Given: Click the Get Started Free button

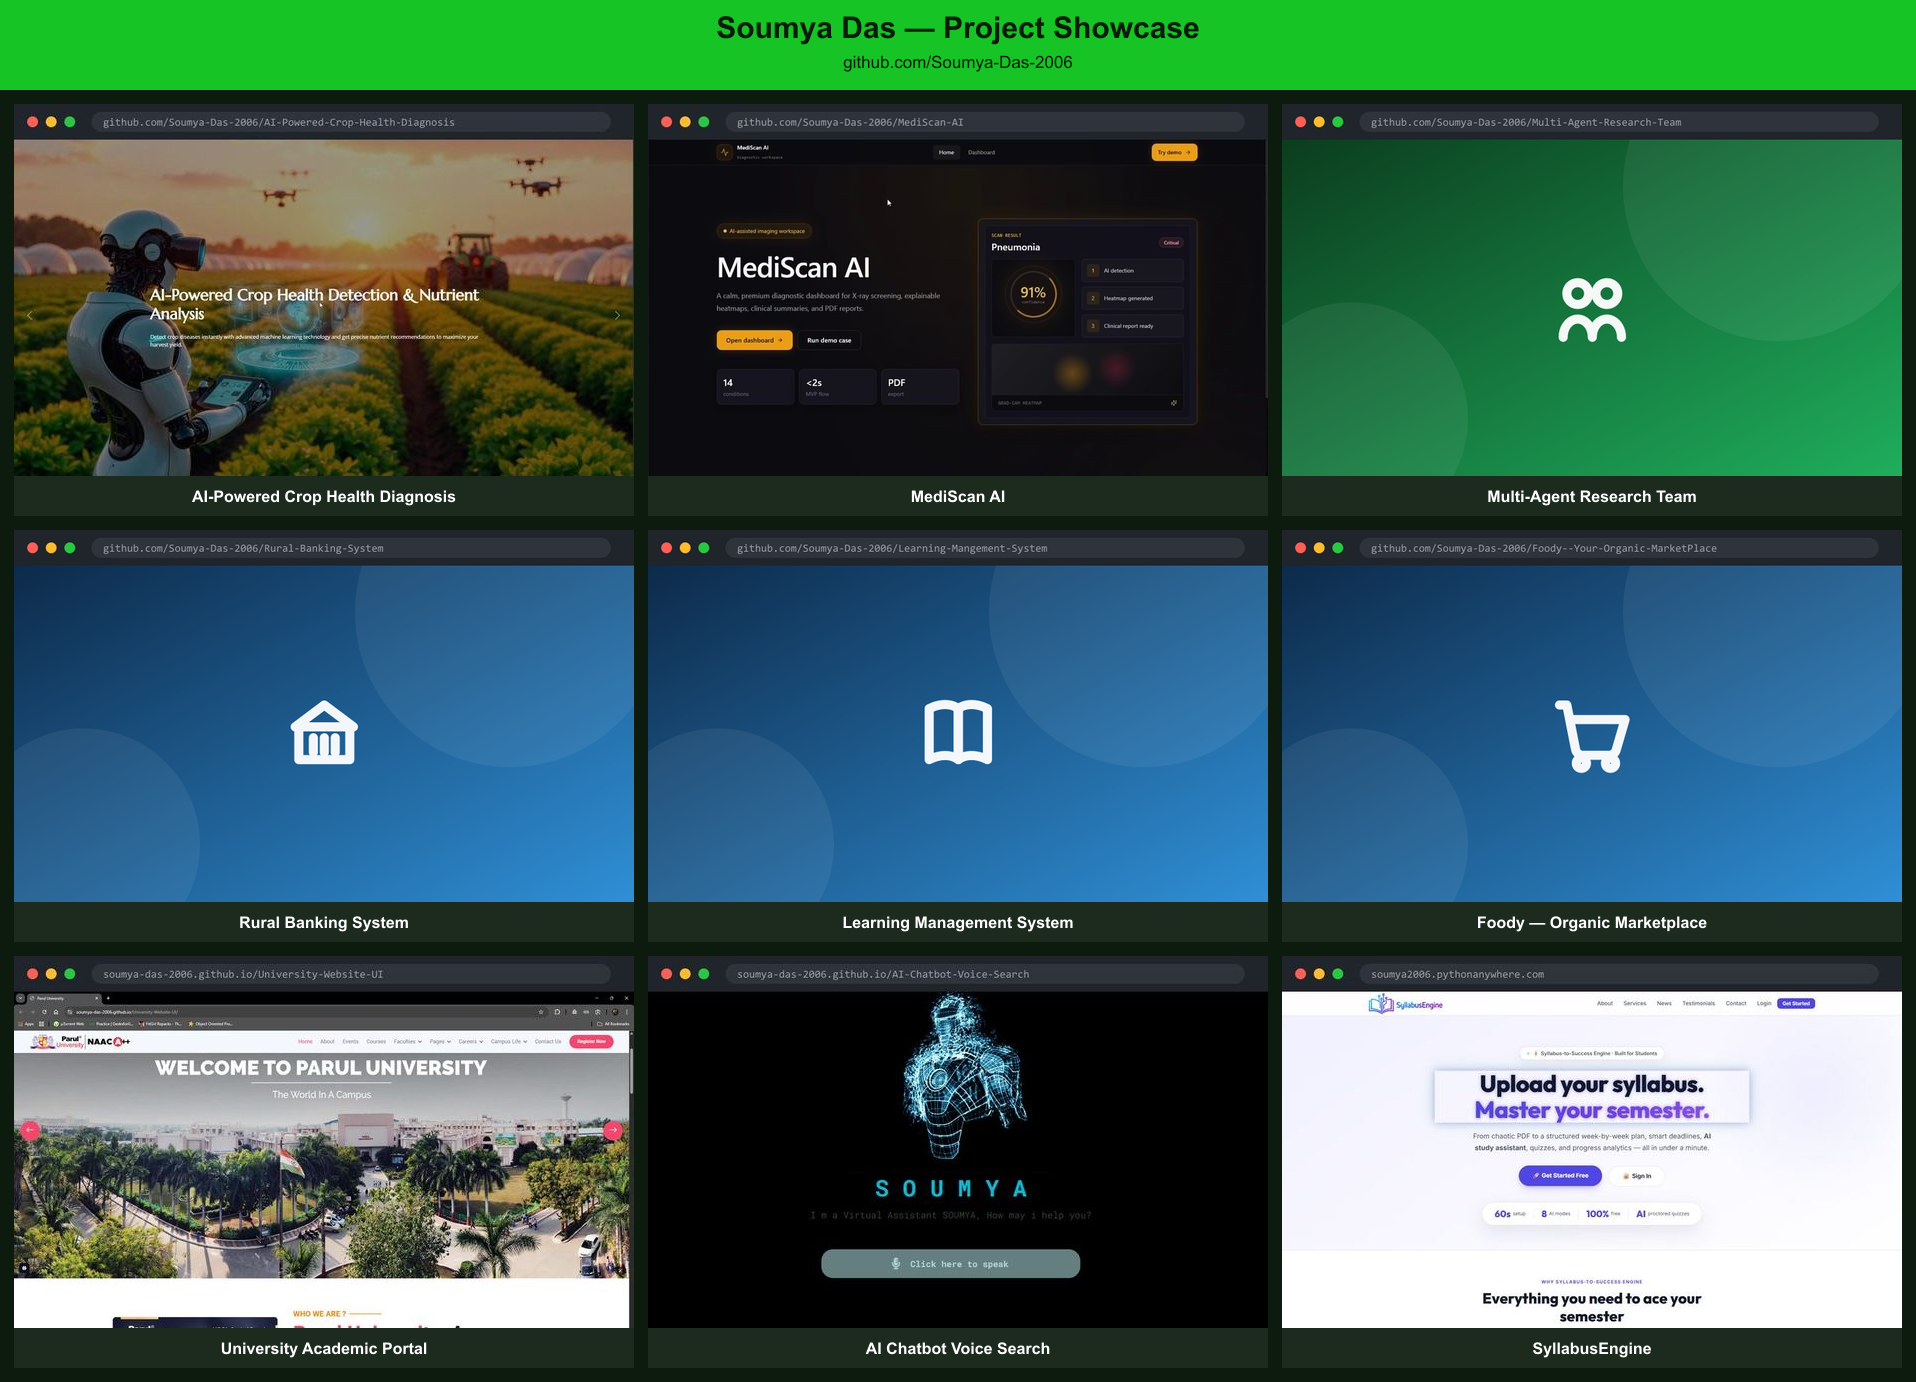Looking at the screenshot, I should tap(1560, 1175).
